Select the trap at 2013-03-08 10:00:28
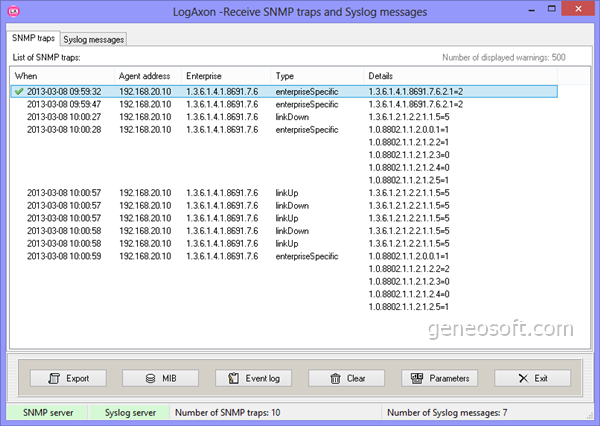Screen dimensions: 600x426 284,129
